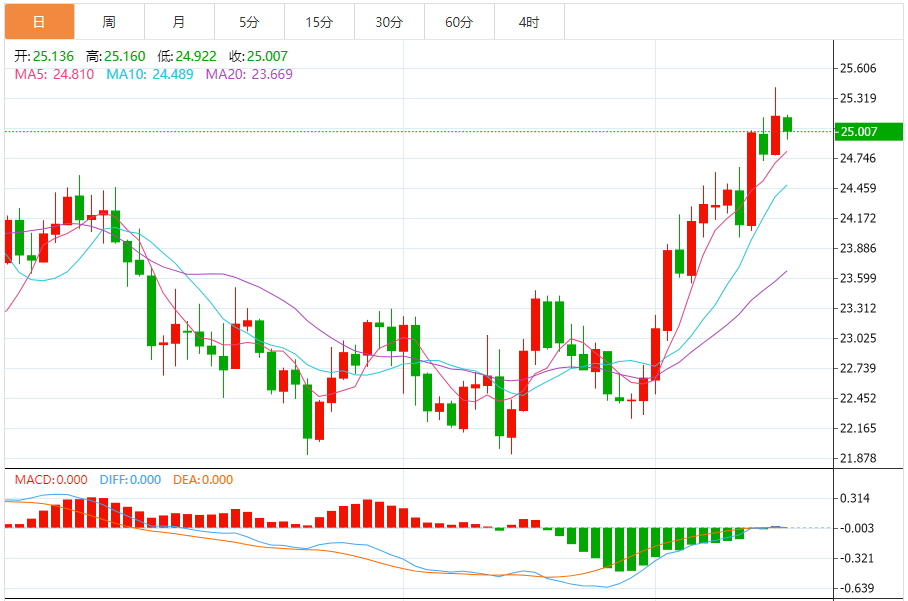This screenshot has height=601, width=908.
Task: Switch to the 月 monthly tab
Action: pos(180,22)
